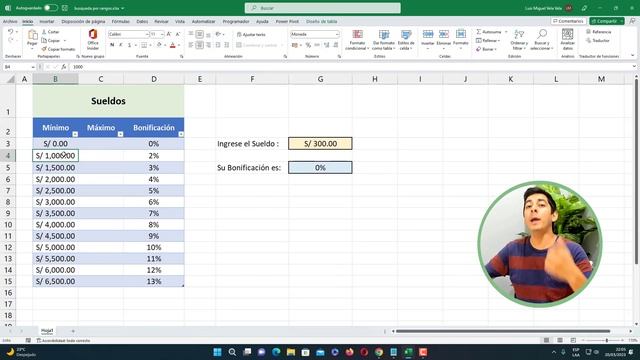Screen dimensions: 640x360
Task: Open Estilos de celda gallery
Action: point(406,40)
